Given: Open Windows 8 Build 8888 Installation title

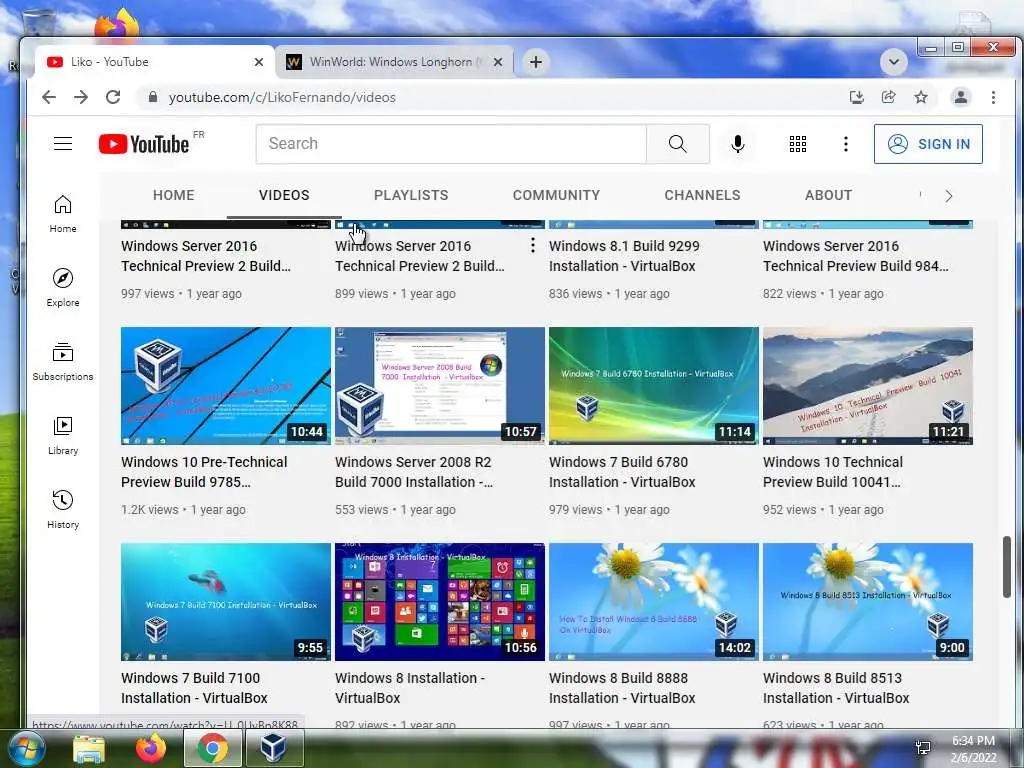Looking at the screenshot, I should point(622,688).
